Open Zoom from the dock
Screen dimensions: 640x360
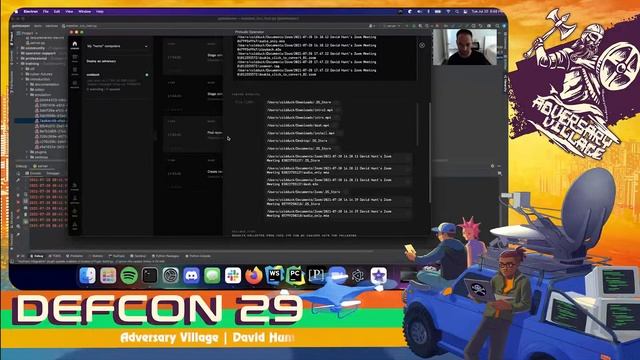[337, 276]
